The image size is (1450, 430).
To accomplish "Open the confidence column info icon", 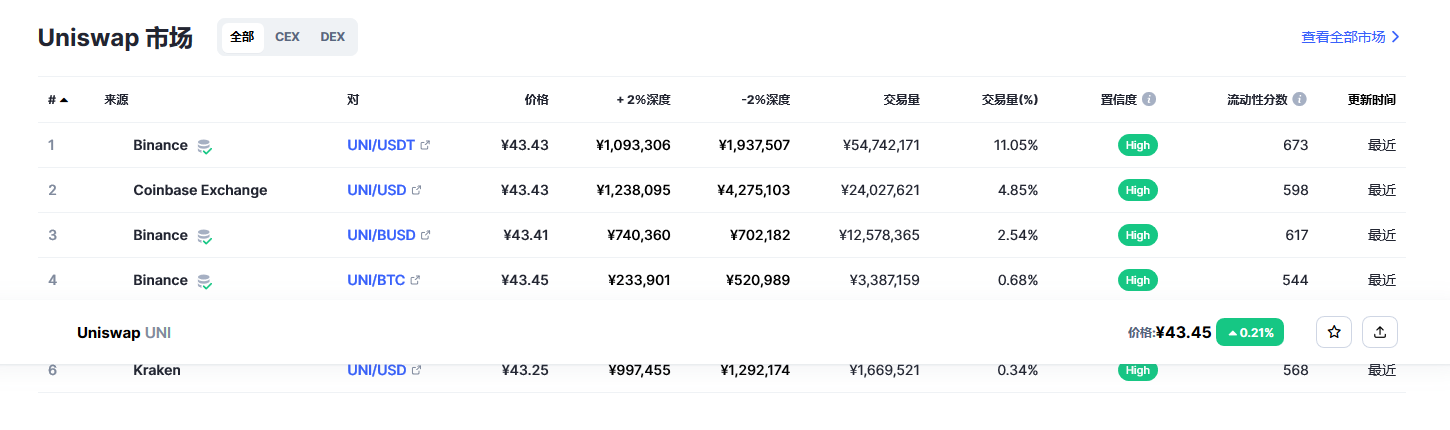I will (x=1149, y=100).
